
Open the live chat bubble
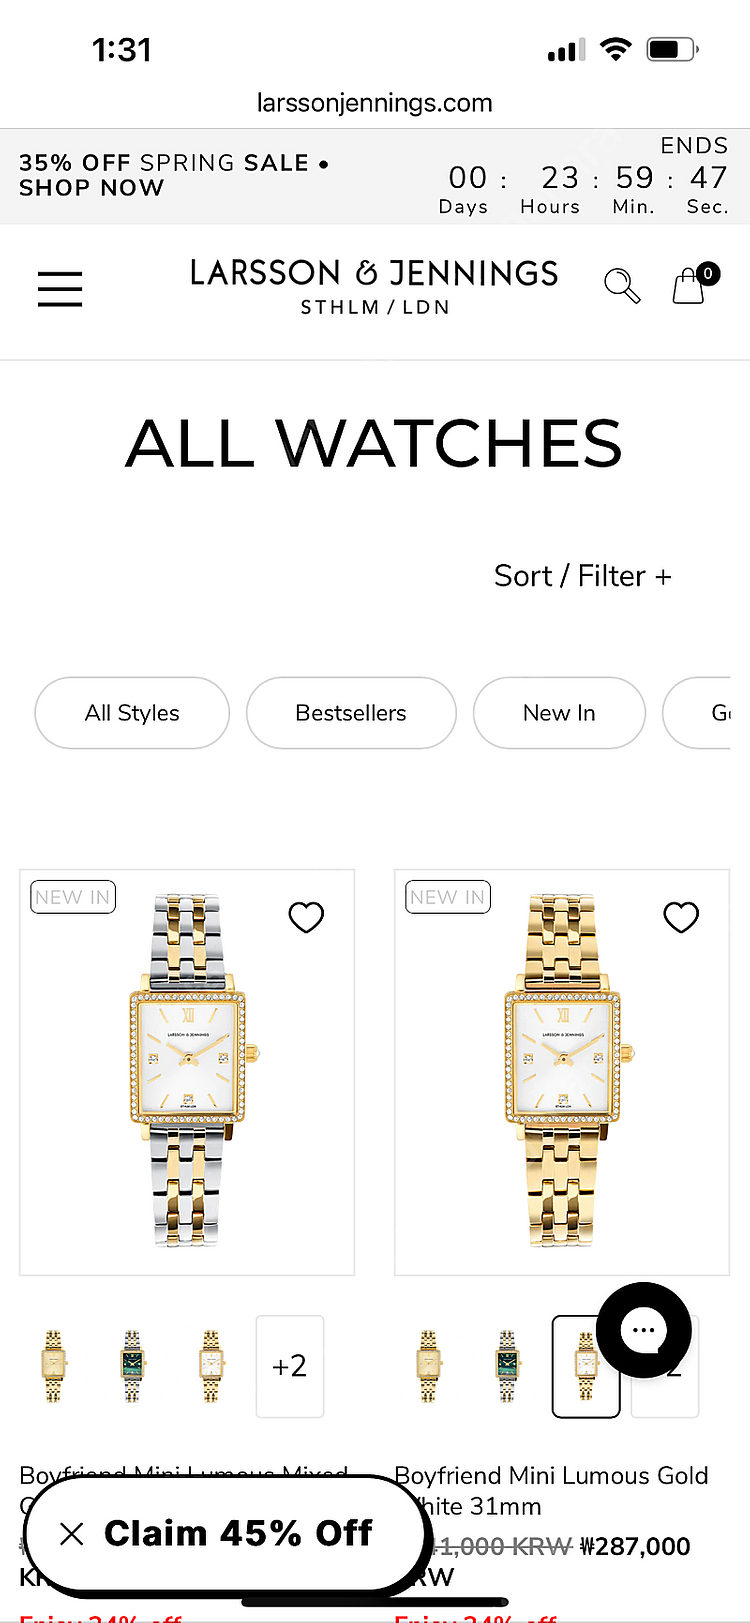pyautogui.click(x=644, y=1329)
